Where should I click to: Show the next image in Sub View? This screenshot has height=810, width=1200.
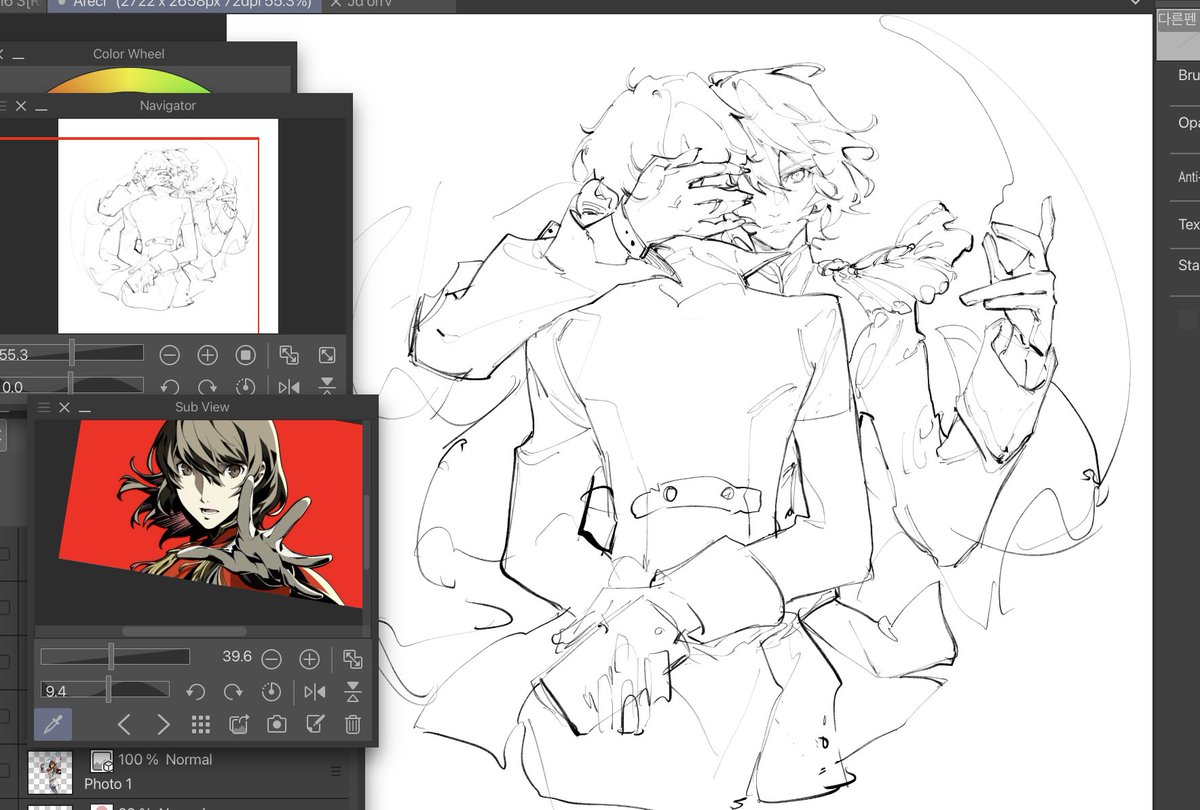[x=162, y=724]
